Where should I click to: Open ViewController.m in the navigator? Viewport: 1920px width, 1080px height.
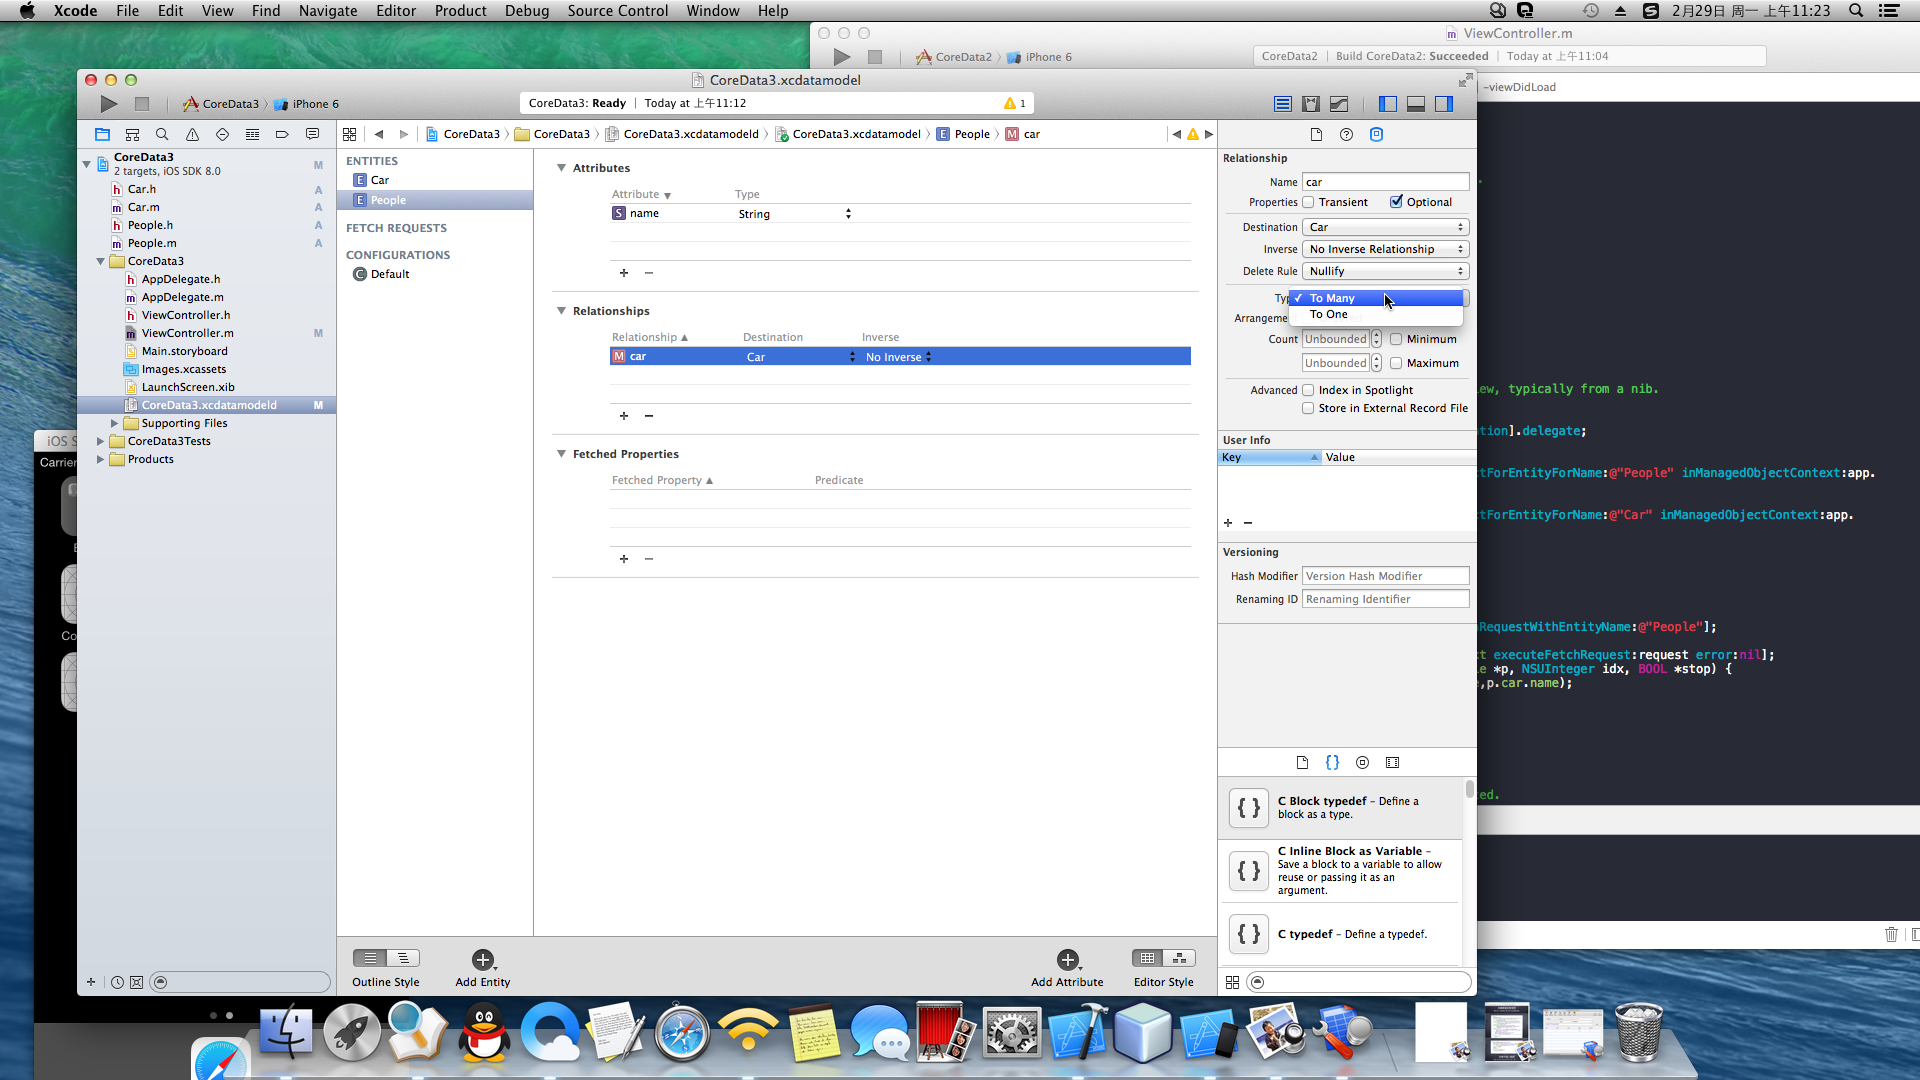point(188,333)
